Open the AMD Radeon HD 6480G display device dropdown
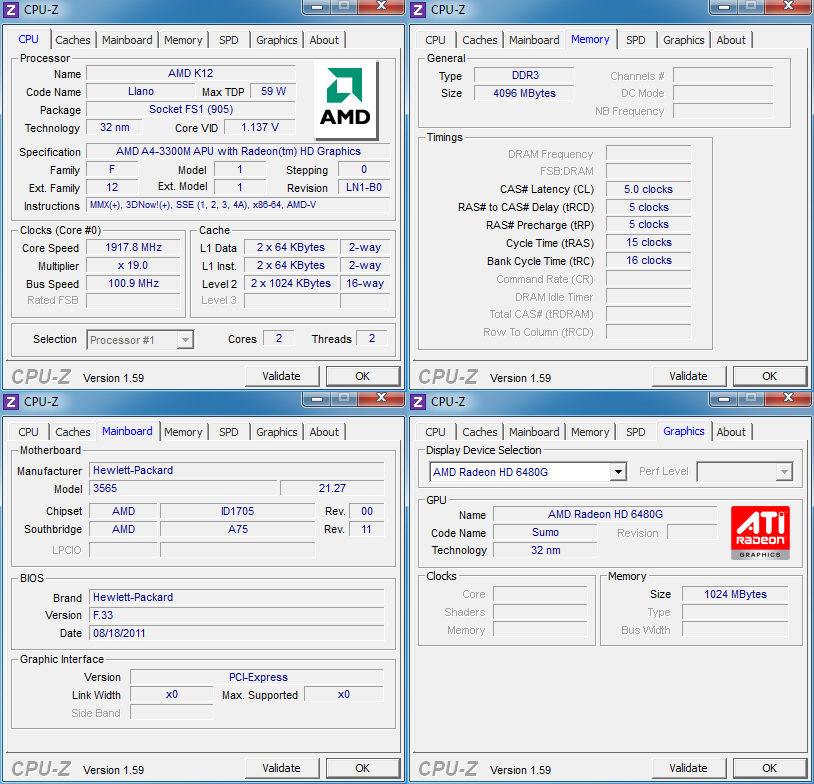 coord(528,472)
